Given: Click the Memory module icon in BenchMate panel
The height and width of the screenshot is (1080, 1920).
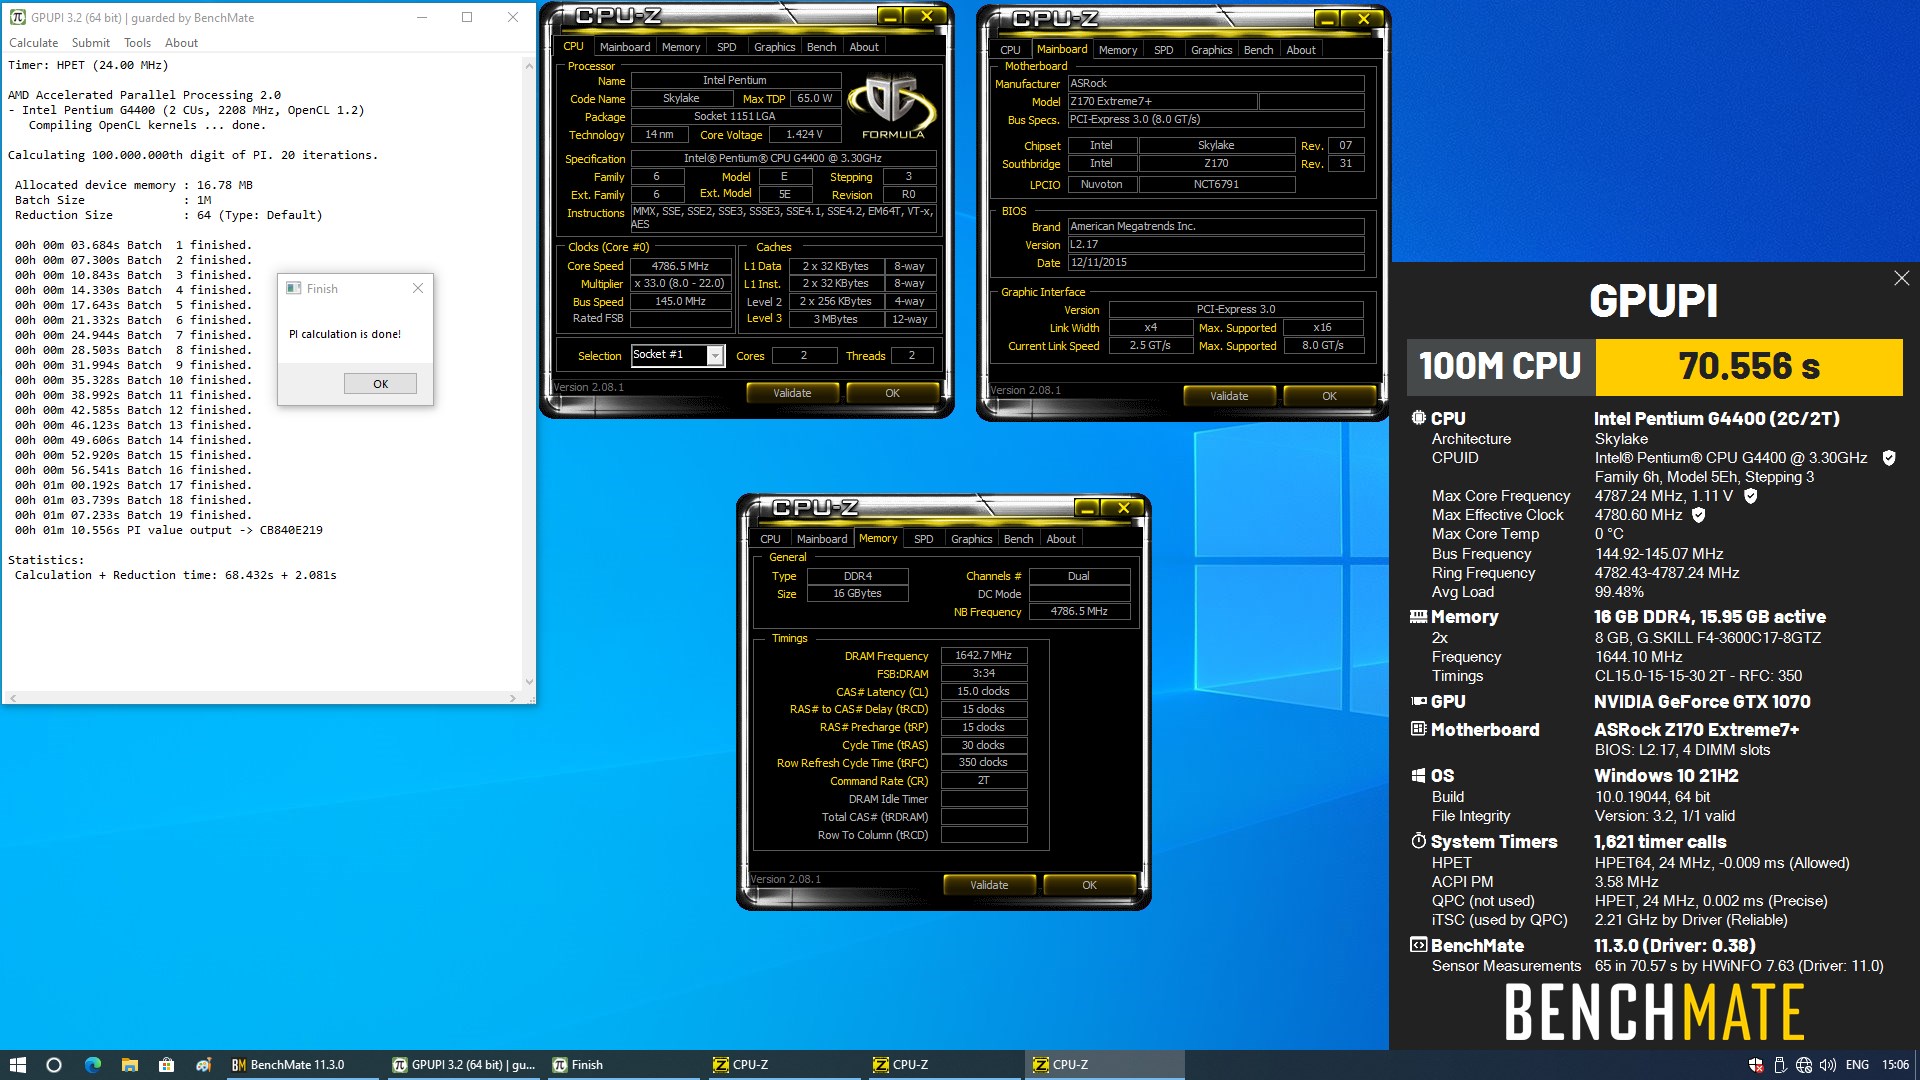Looking at the screenshot, I should coord(1418,617).
